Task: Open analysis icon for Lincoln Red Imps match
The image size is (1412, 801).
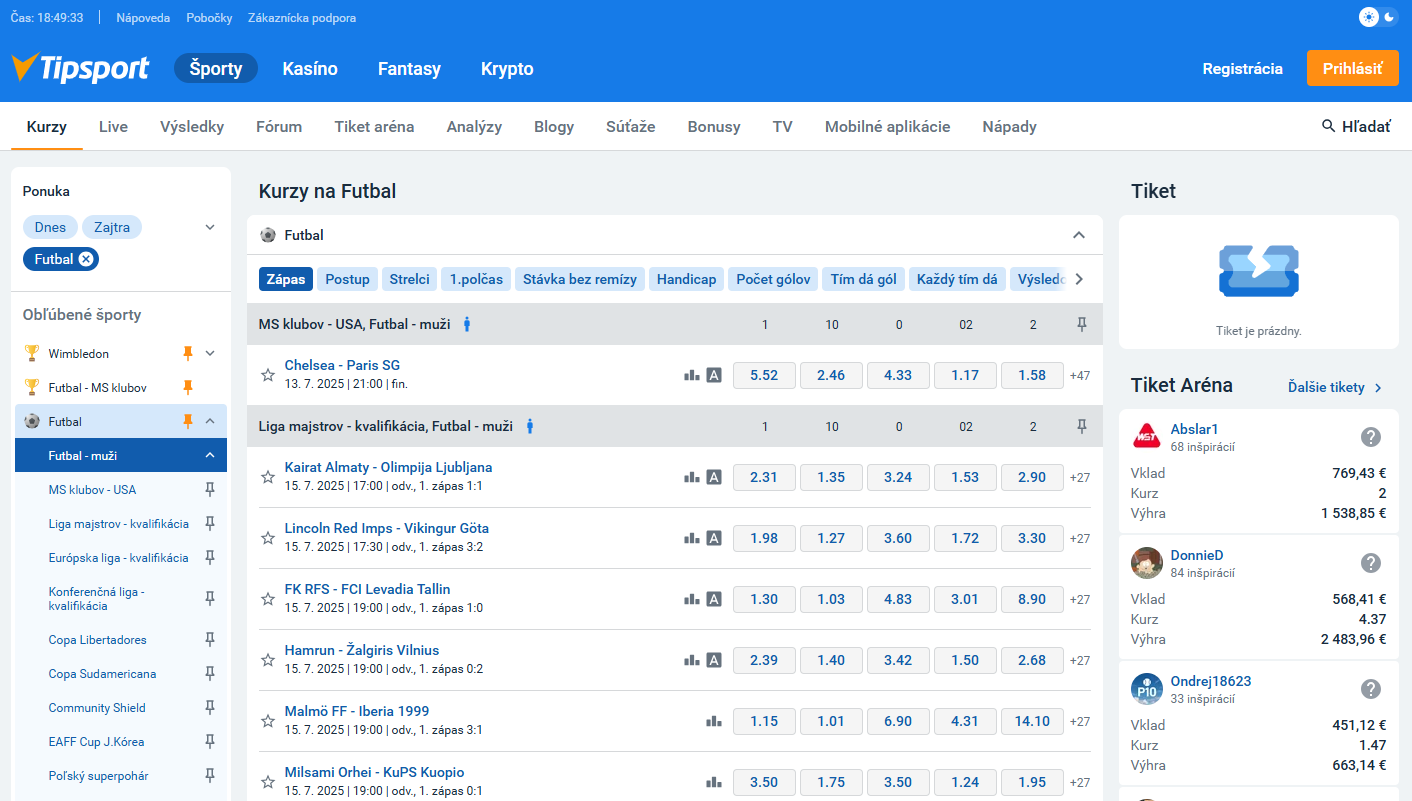Action: coord(714,538)
